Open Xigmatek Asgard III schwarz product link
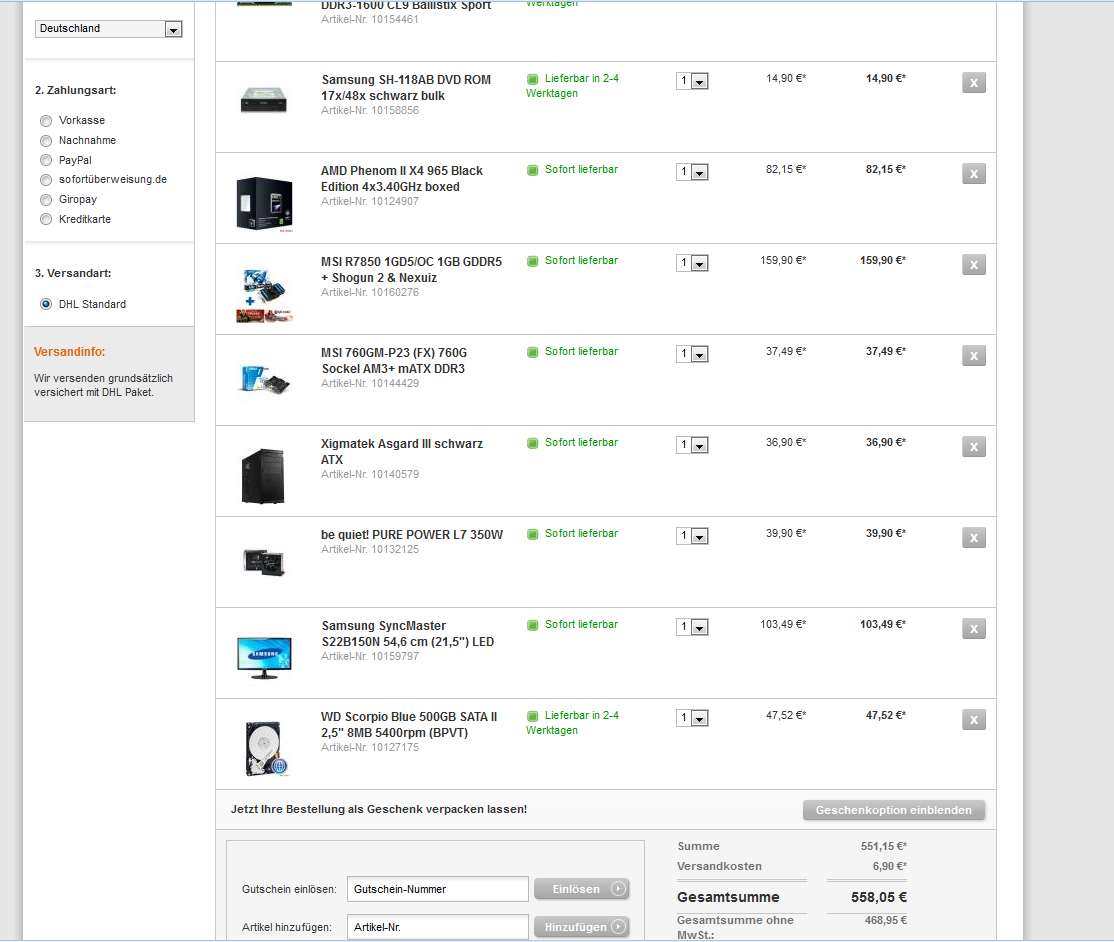 401,451
